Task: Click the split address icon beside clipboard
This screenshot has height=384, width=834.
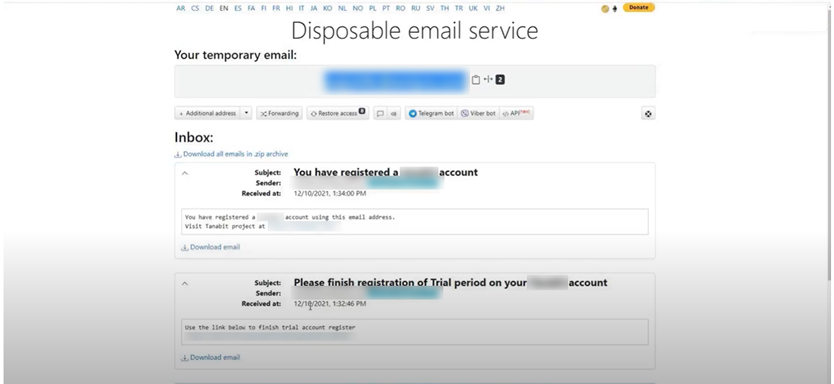Action: [x=488, y=79]
